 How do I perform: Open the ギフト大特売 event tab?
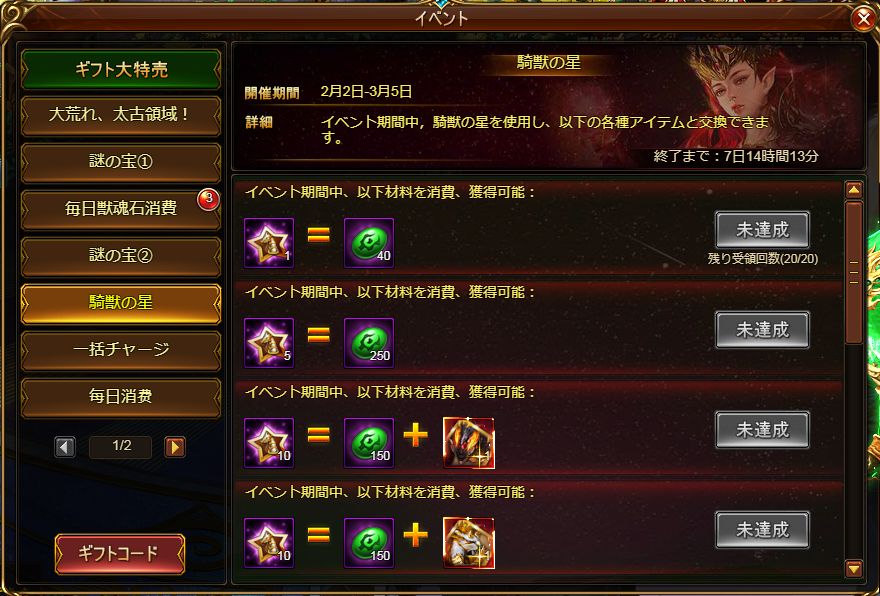[x=121, y=69]
